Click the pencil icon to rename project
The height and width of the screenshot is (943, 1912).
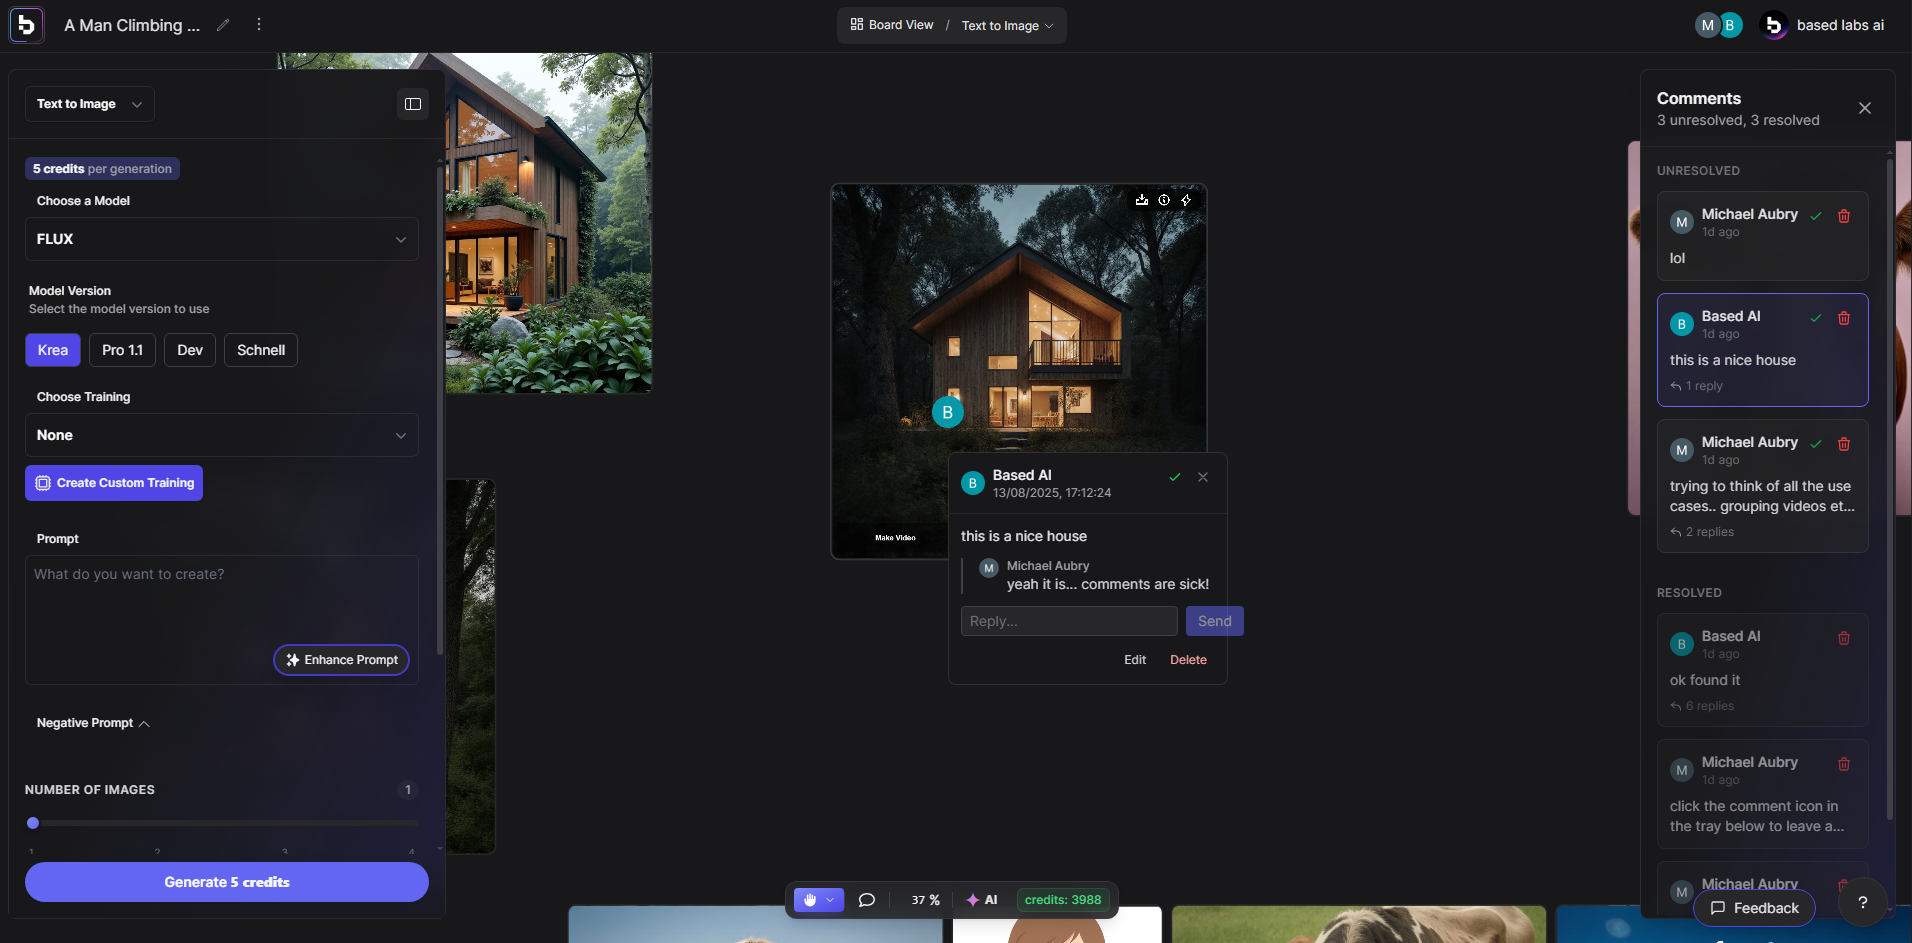pos(223,25)
